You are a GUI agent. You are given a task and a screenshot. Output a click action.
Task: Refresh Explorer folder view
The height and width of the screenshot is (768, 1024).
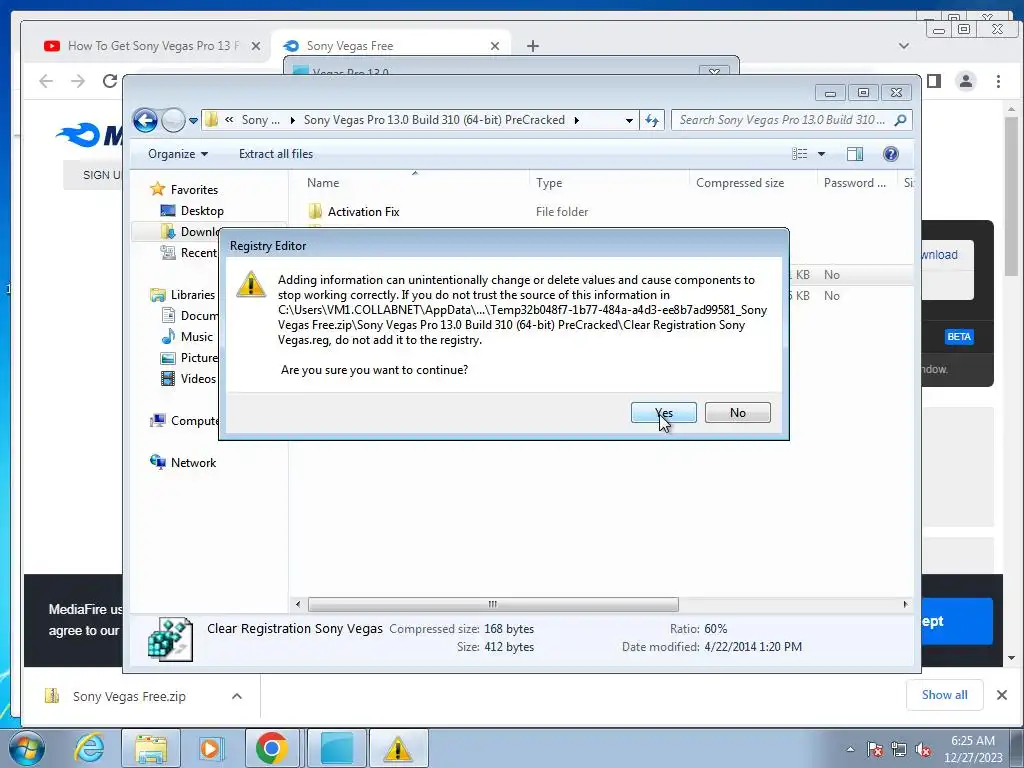(x=652, y=120)
